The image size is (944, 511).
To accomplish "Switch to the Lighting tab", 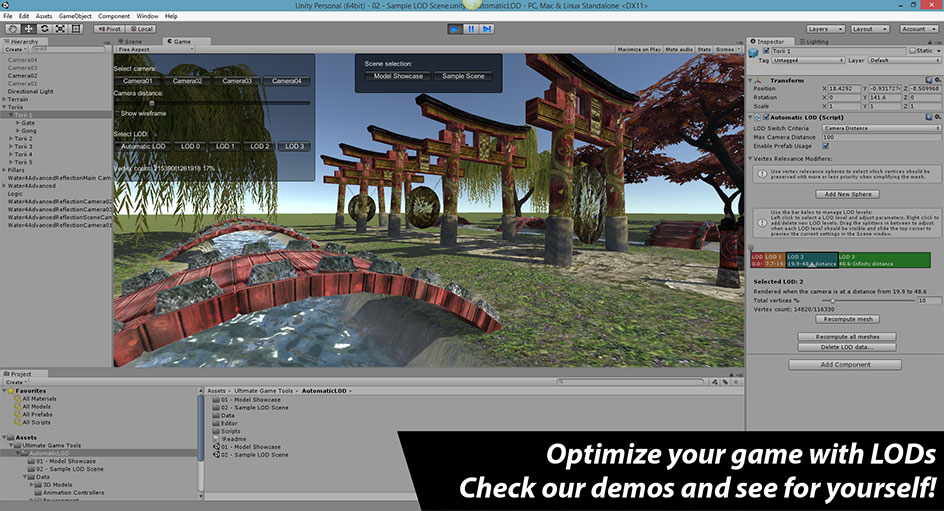I will click(x=814, y=42).
